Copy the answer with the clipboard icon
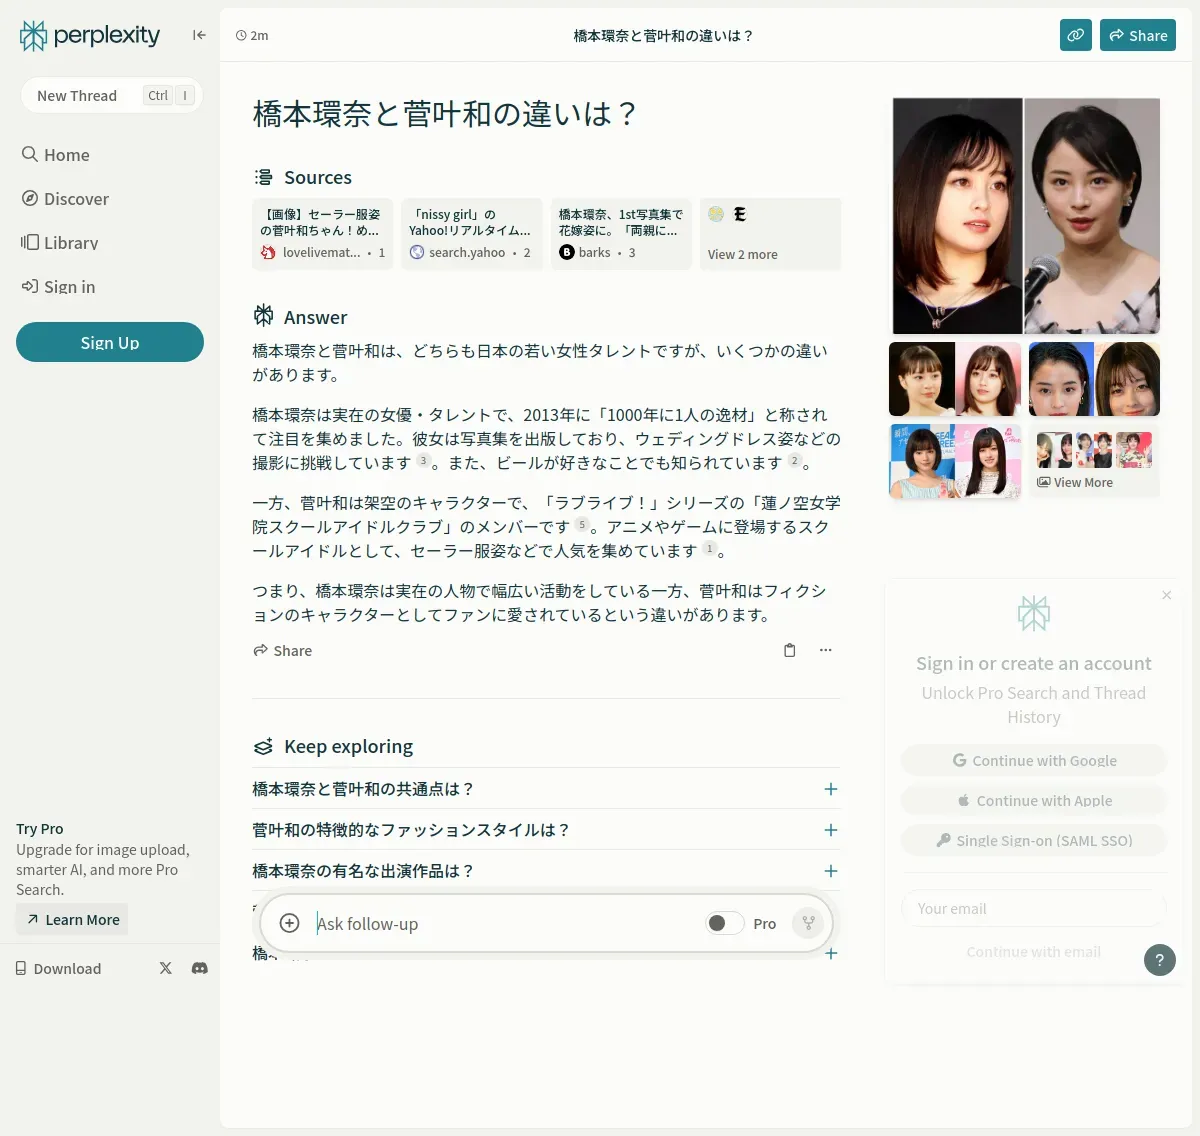 (x=789, y=650)
